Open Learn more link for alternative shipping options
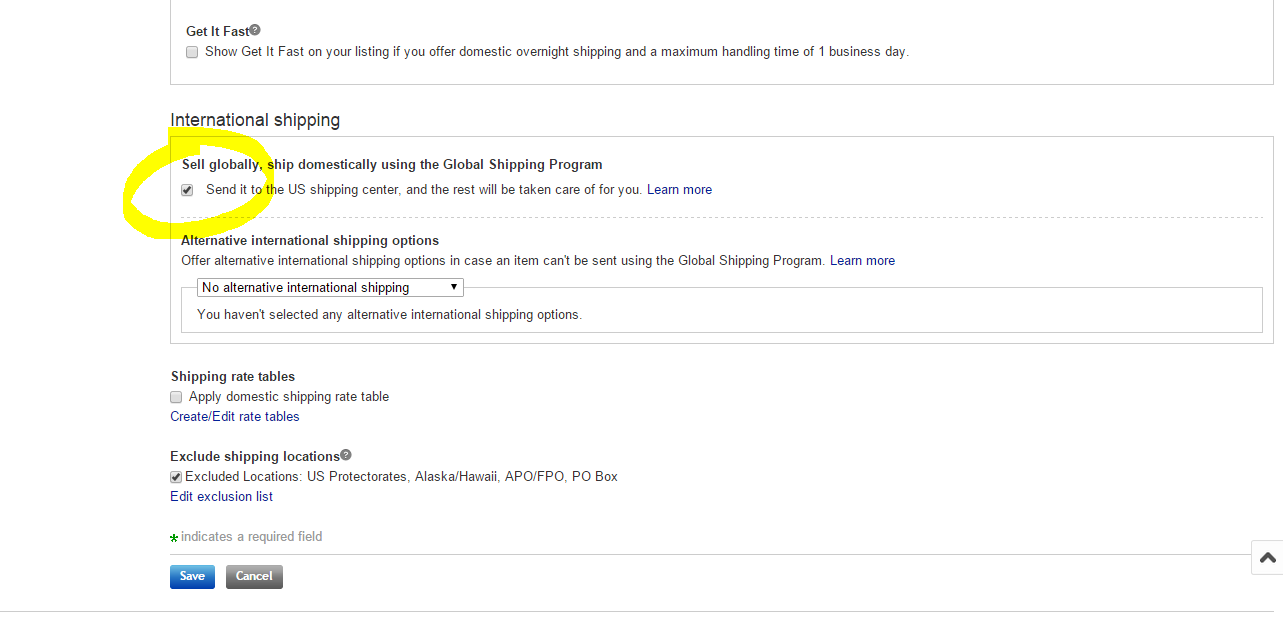The height and width of the screenshot is (628, 1283). pos(862,260)
